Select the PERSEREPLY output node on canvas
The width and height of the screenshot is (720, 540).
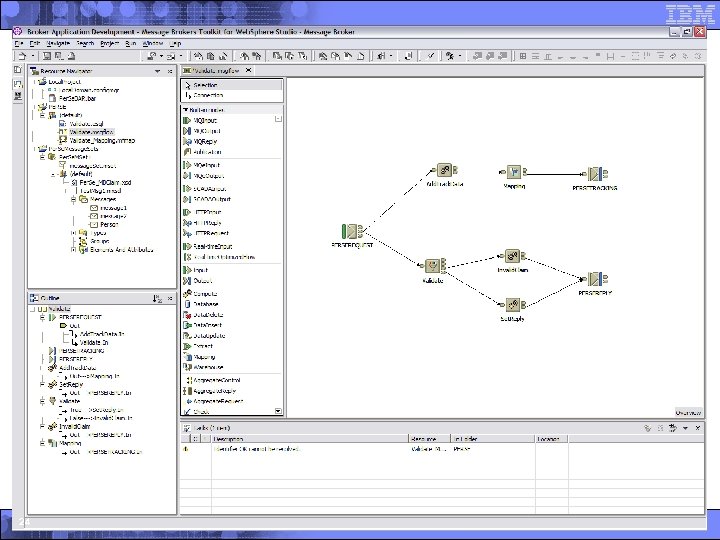click(595, 279)
